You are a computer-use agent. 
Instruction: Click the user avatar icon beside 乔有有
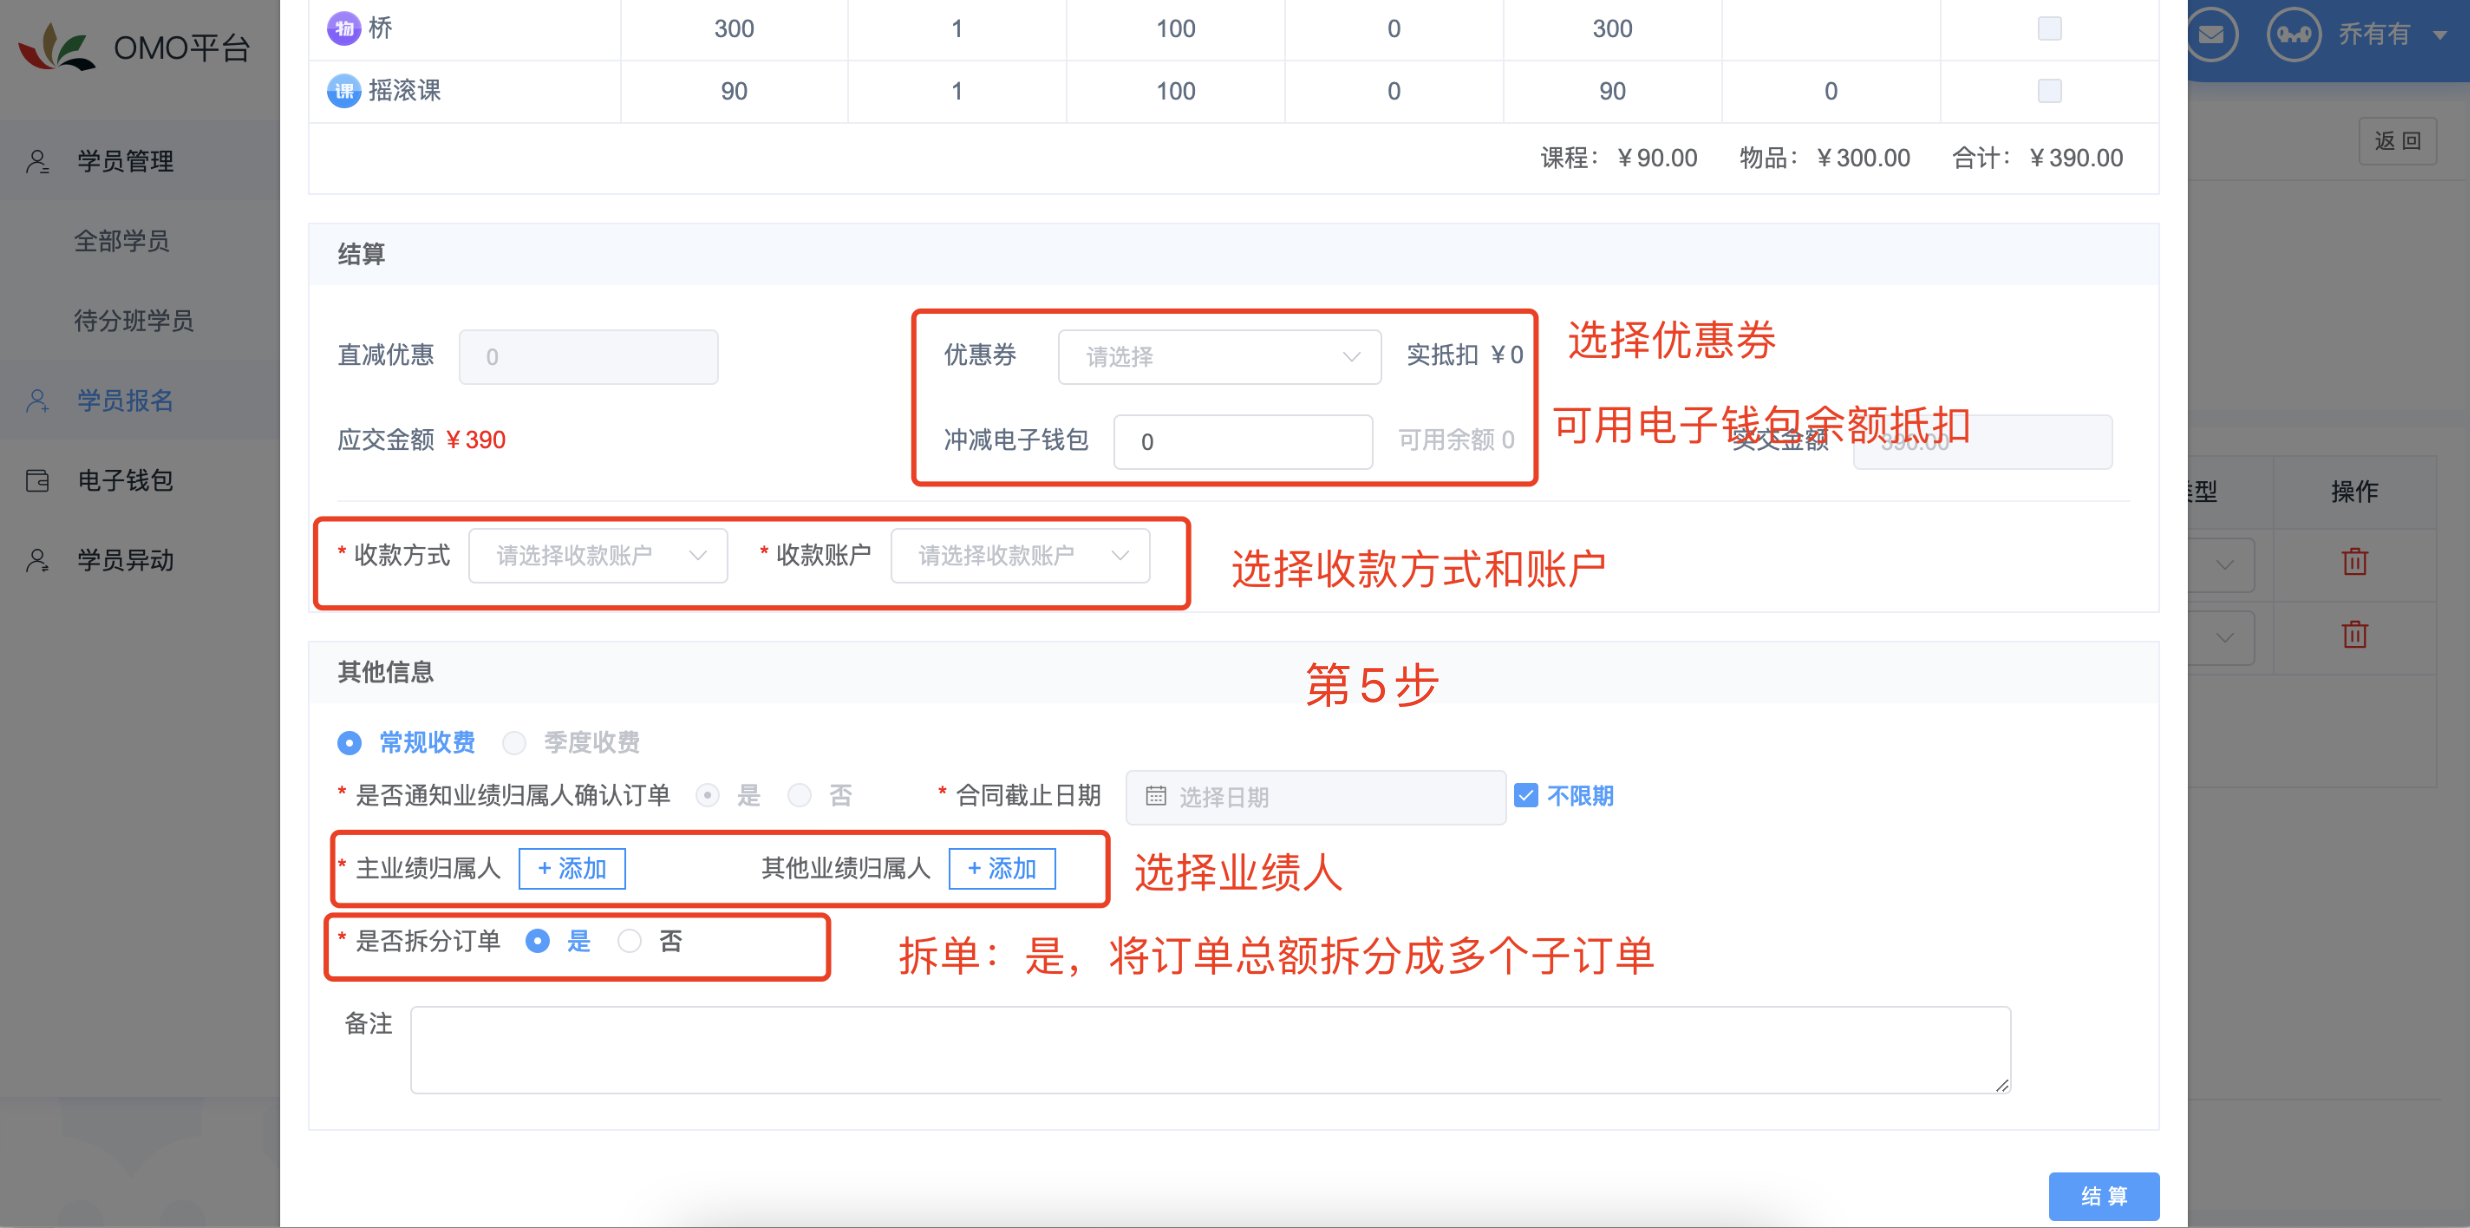(2294, 35)
